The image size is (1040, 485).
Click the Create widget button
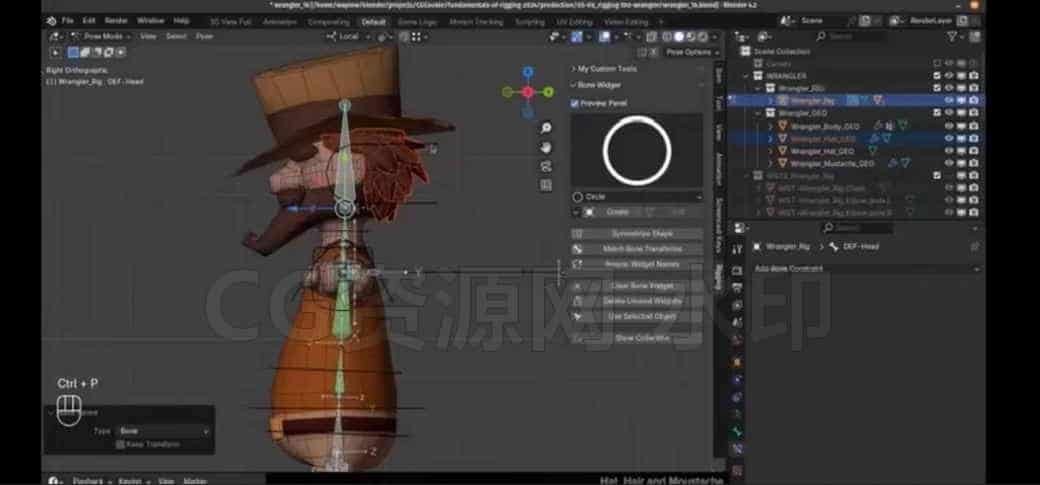click(616, 212)
